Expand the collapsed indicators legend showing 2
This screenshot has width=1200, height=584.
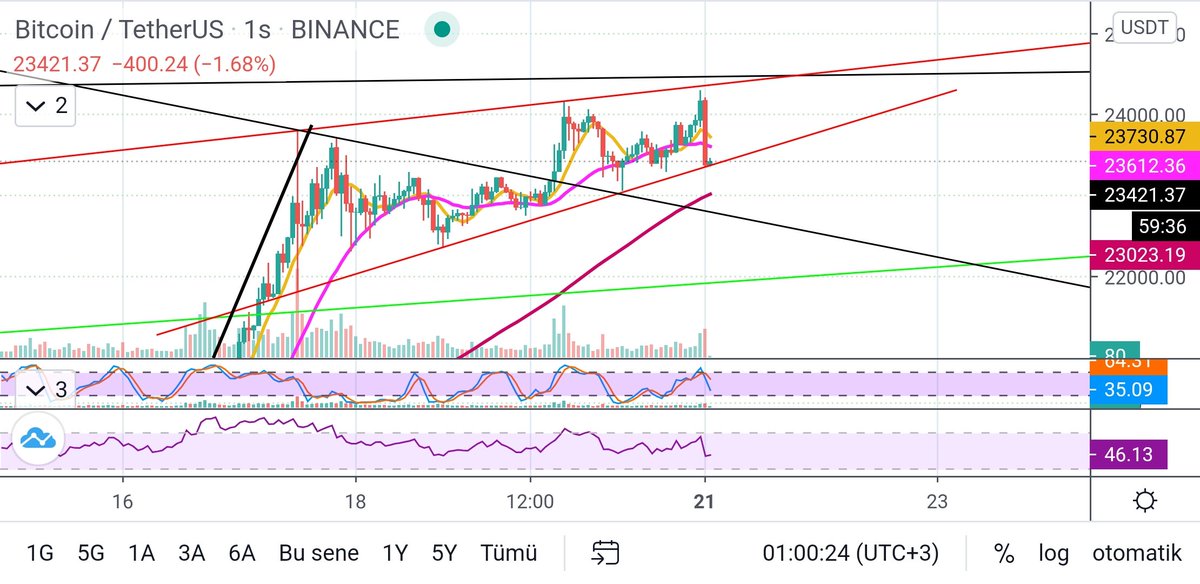(x=46, y=105)
